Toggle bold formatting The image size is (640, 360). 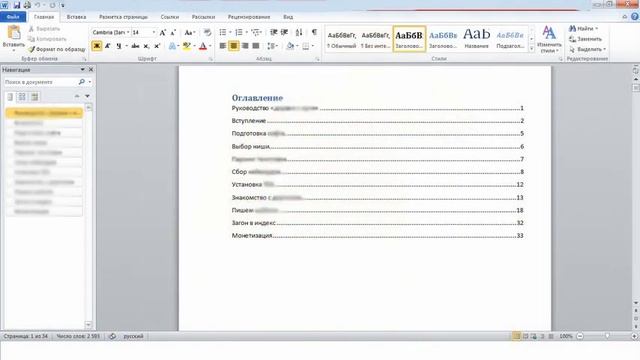[x=97, y=46]
